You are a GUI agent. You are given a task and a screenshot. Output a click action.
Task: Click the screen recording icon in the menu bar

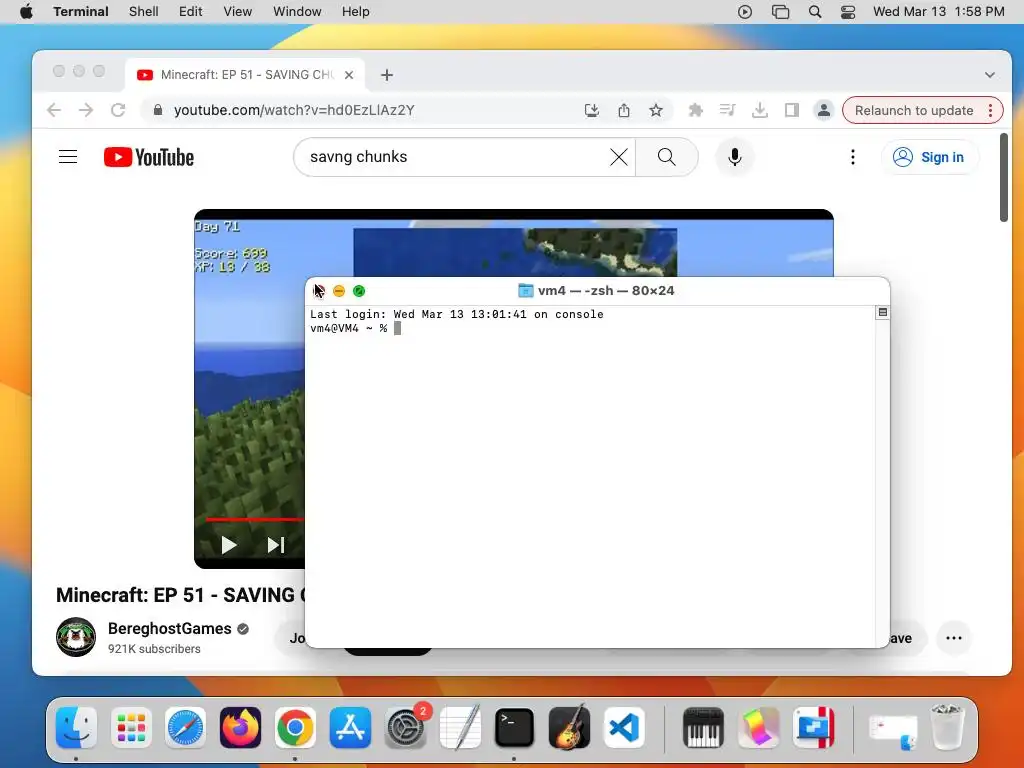coord(744,12)
